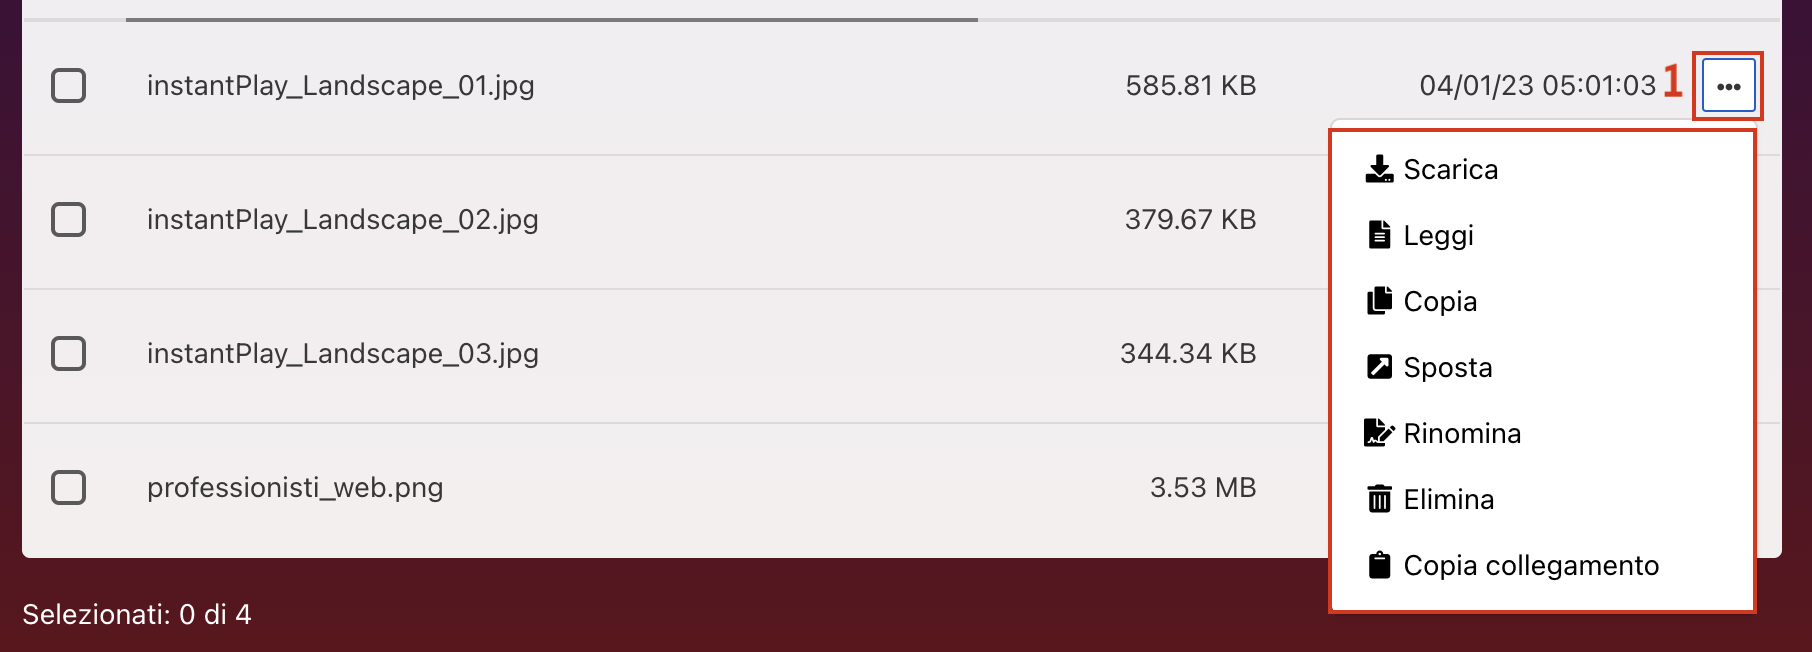
Task: Click the 04/01/23 05:01:03 date cell
Action: (1538, 85)
